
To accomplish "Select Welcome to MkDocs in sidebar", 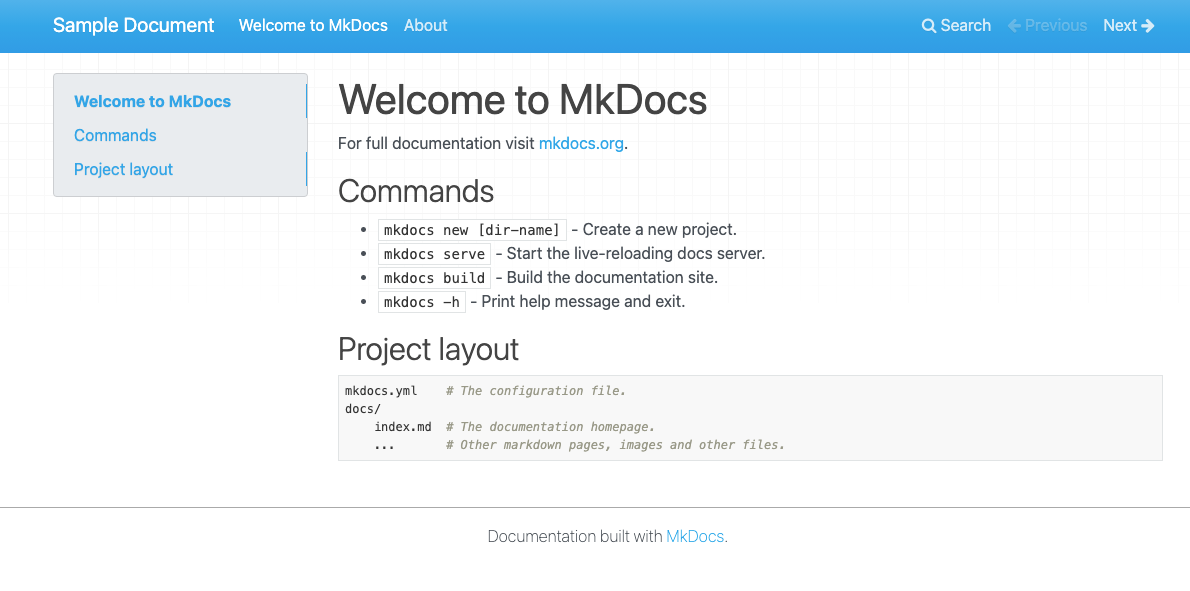I will click(x=153, y=101).
